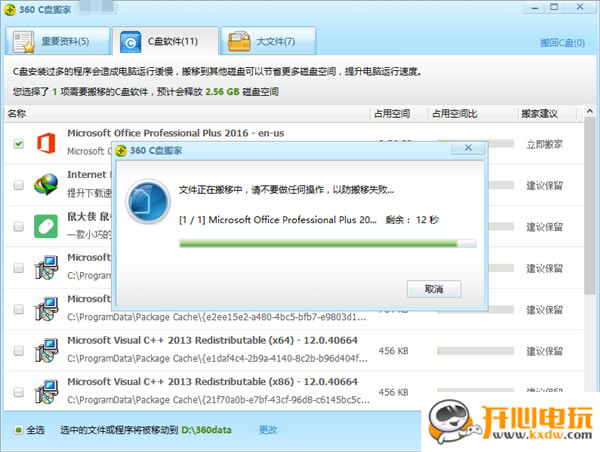Click the Microsoft Office Professional Plus 2016 title
600x452 pixels.
[x=176, y=133]
